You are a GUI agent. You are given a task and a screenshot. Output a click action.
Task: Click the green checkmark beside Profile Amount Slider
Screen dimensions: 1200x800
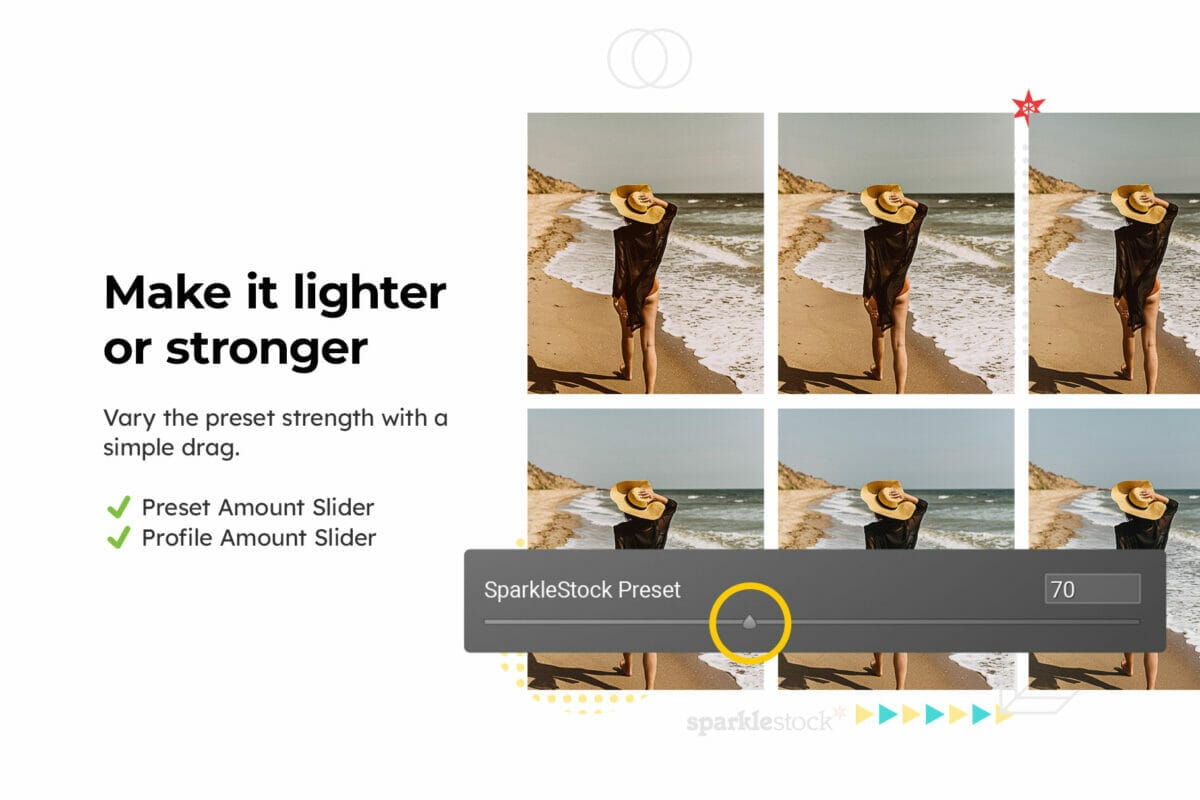coord(118,538)
